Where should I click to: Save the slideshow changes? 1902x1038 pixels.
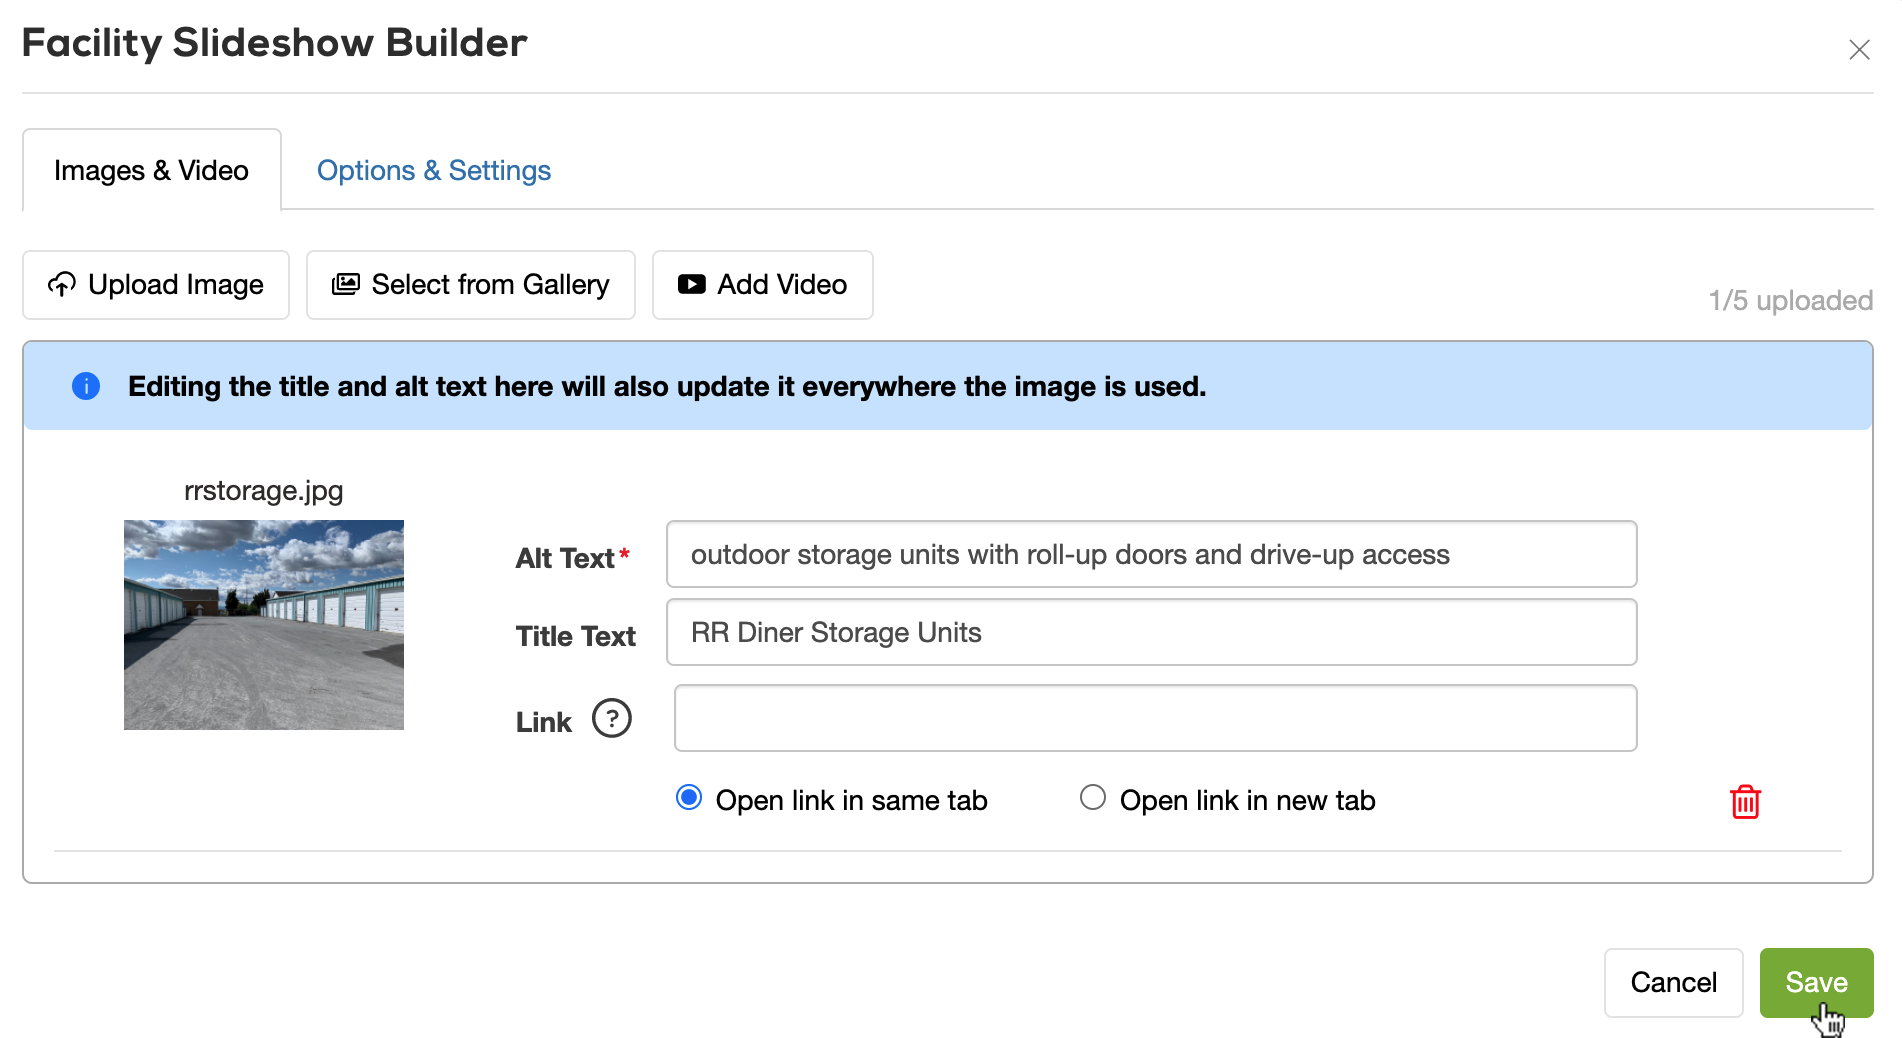[x=1815, y=982]
